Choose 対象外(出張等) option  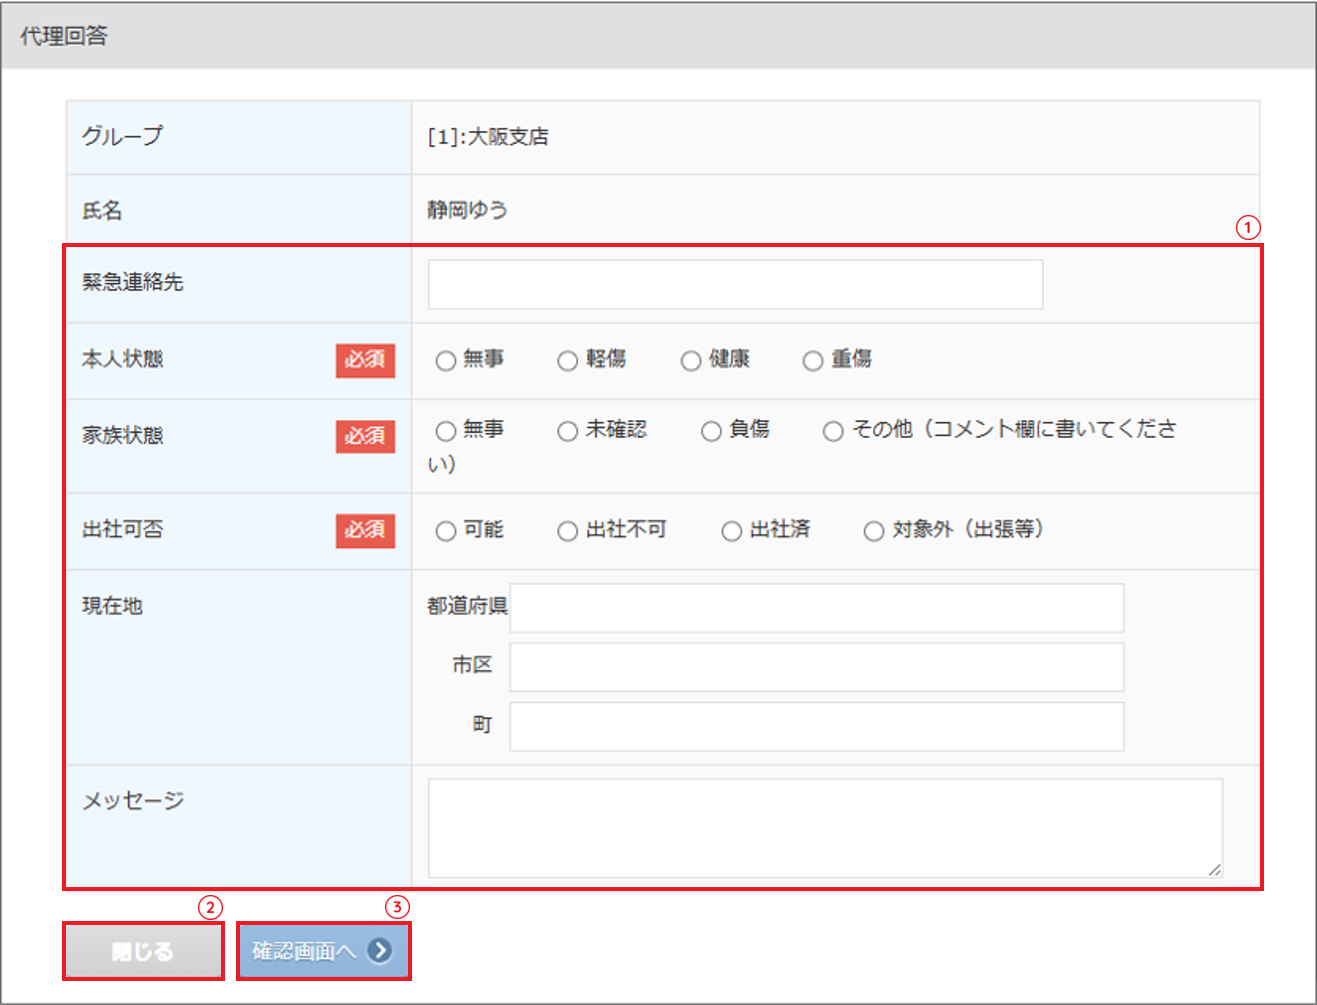pyautogui.click(x=874, y=531)
